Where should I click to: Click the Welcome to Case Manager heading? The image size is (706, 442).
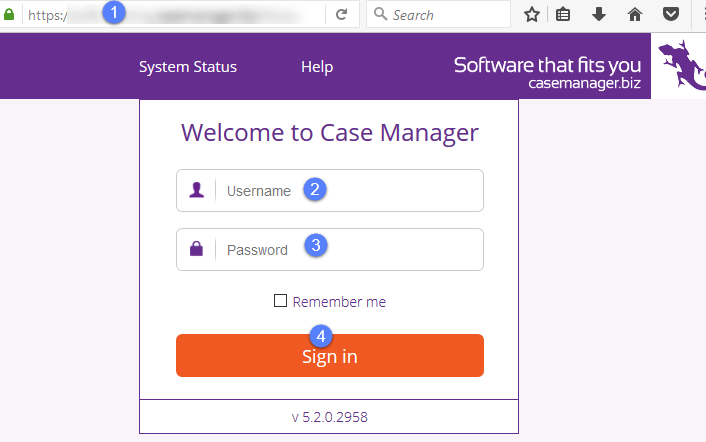click(330, 133)
